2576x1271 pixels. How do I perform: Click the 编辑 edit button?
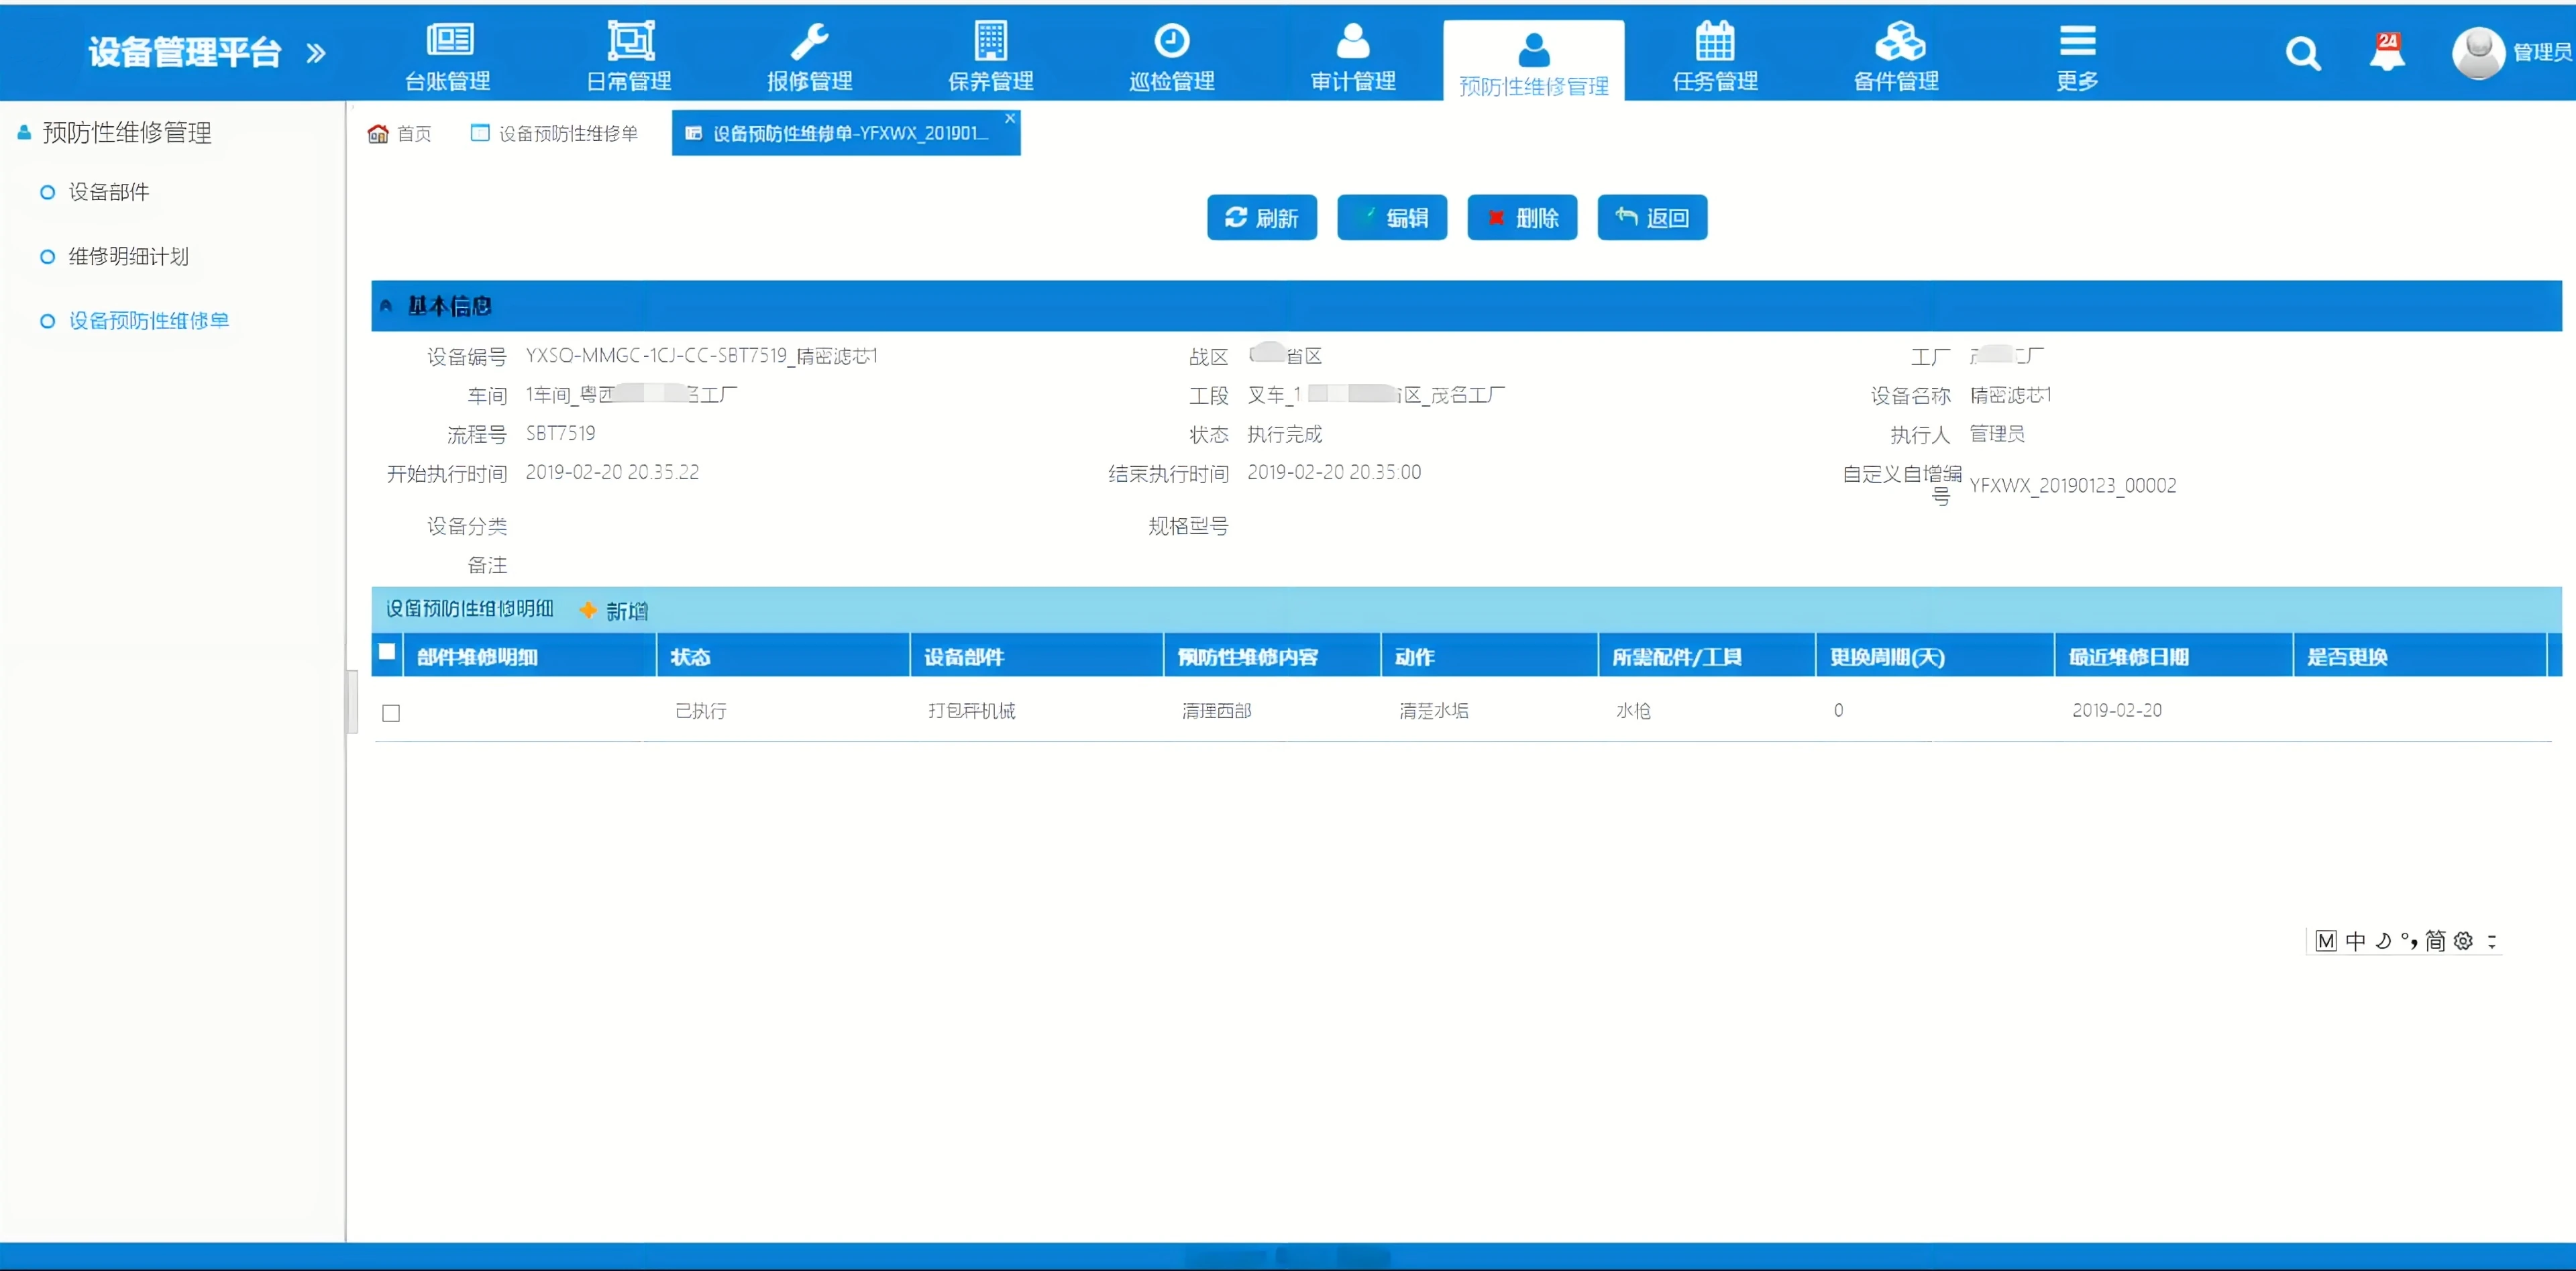[1392, 217]
